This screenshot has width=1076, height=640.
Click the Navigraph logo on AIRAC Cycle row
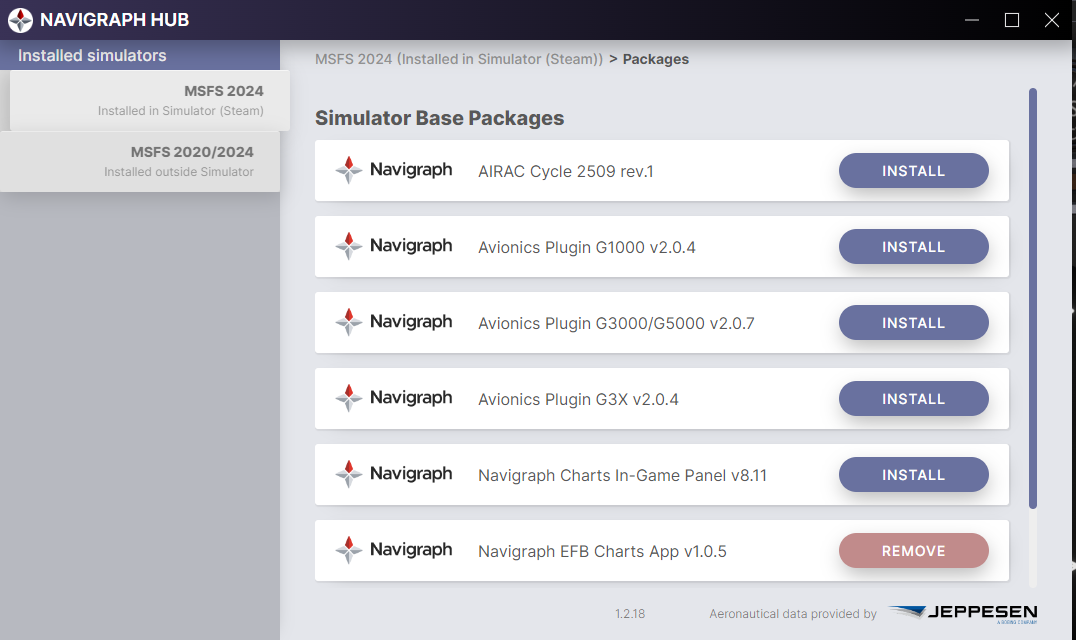[394, 170]
